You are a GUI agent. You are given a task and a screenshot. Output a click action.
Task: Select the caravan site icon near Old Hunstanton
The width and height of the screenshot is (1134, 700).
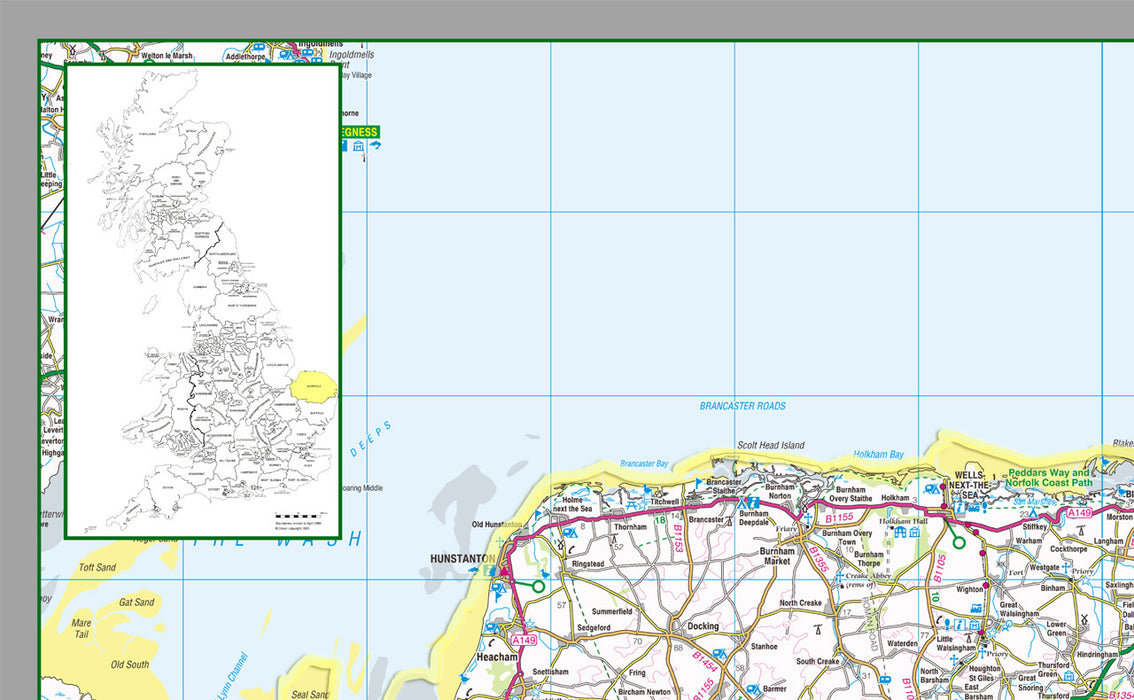click(568, 532)
